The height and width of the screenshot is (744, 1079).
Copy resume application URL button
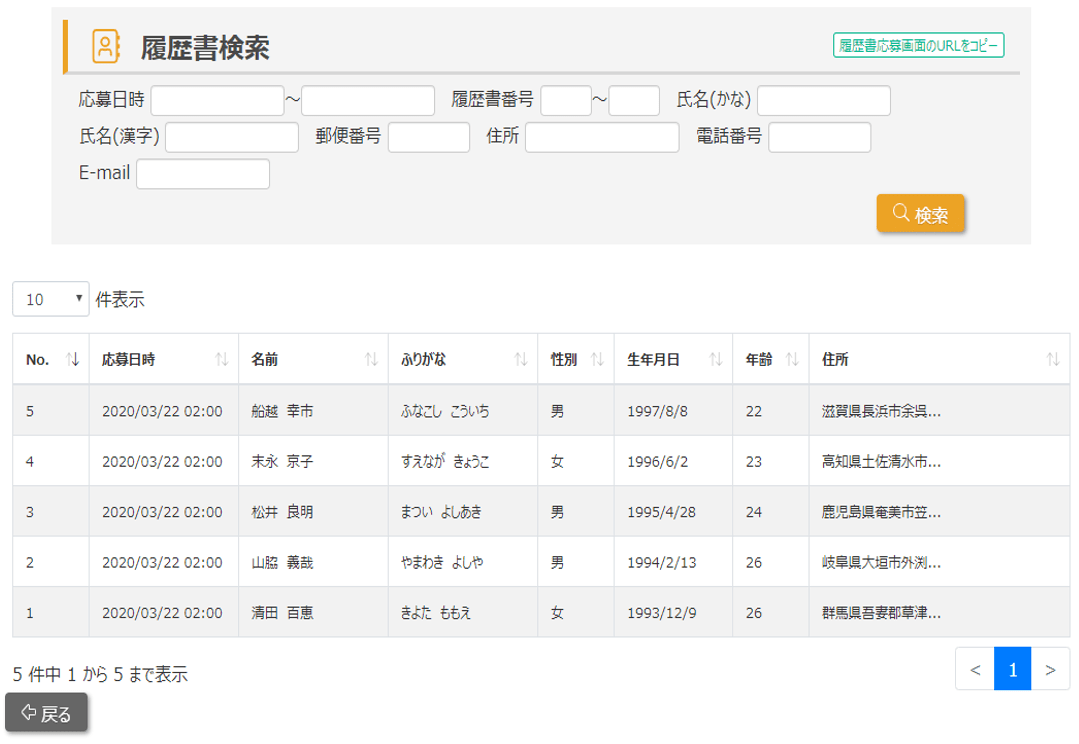(x=918, y=46)
